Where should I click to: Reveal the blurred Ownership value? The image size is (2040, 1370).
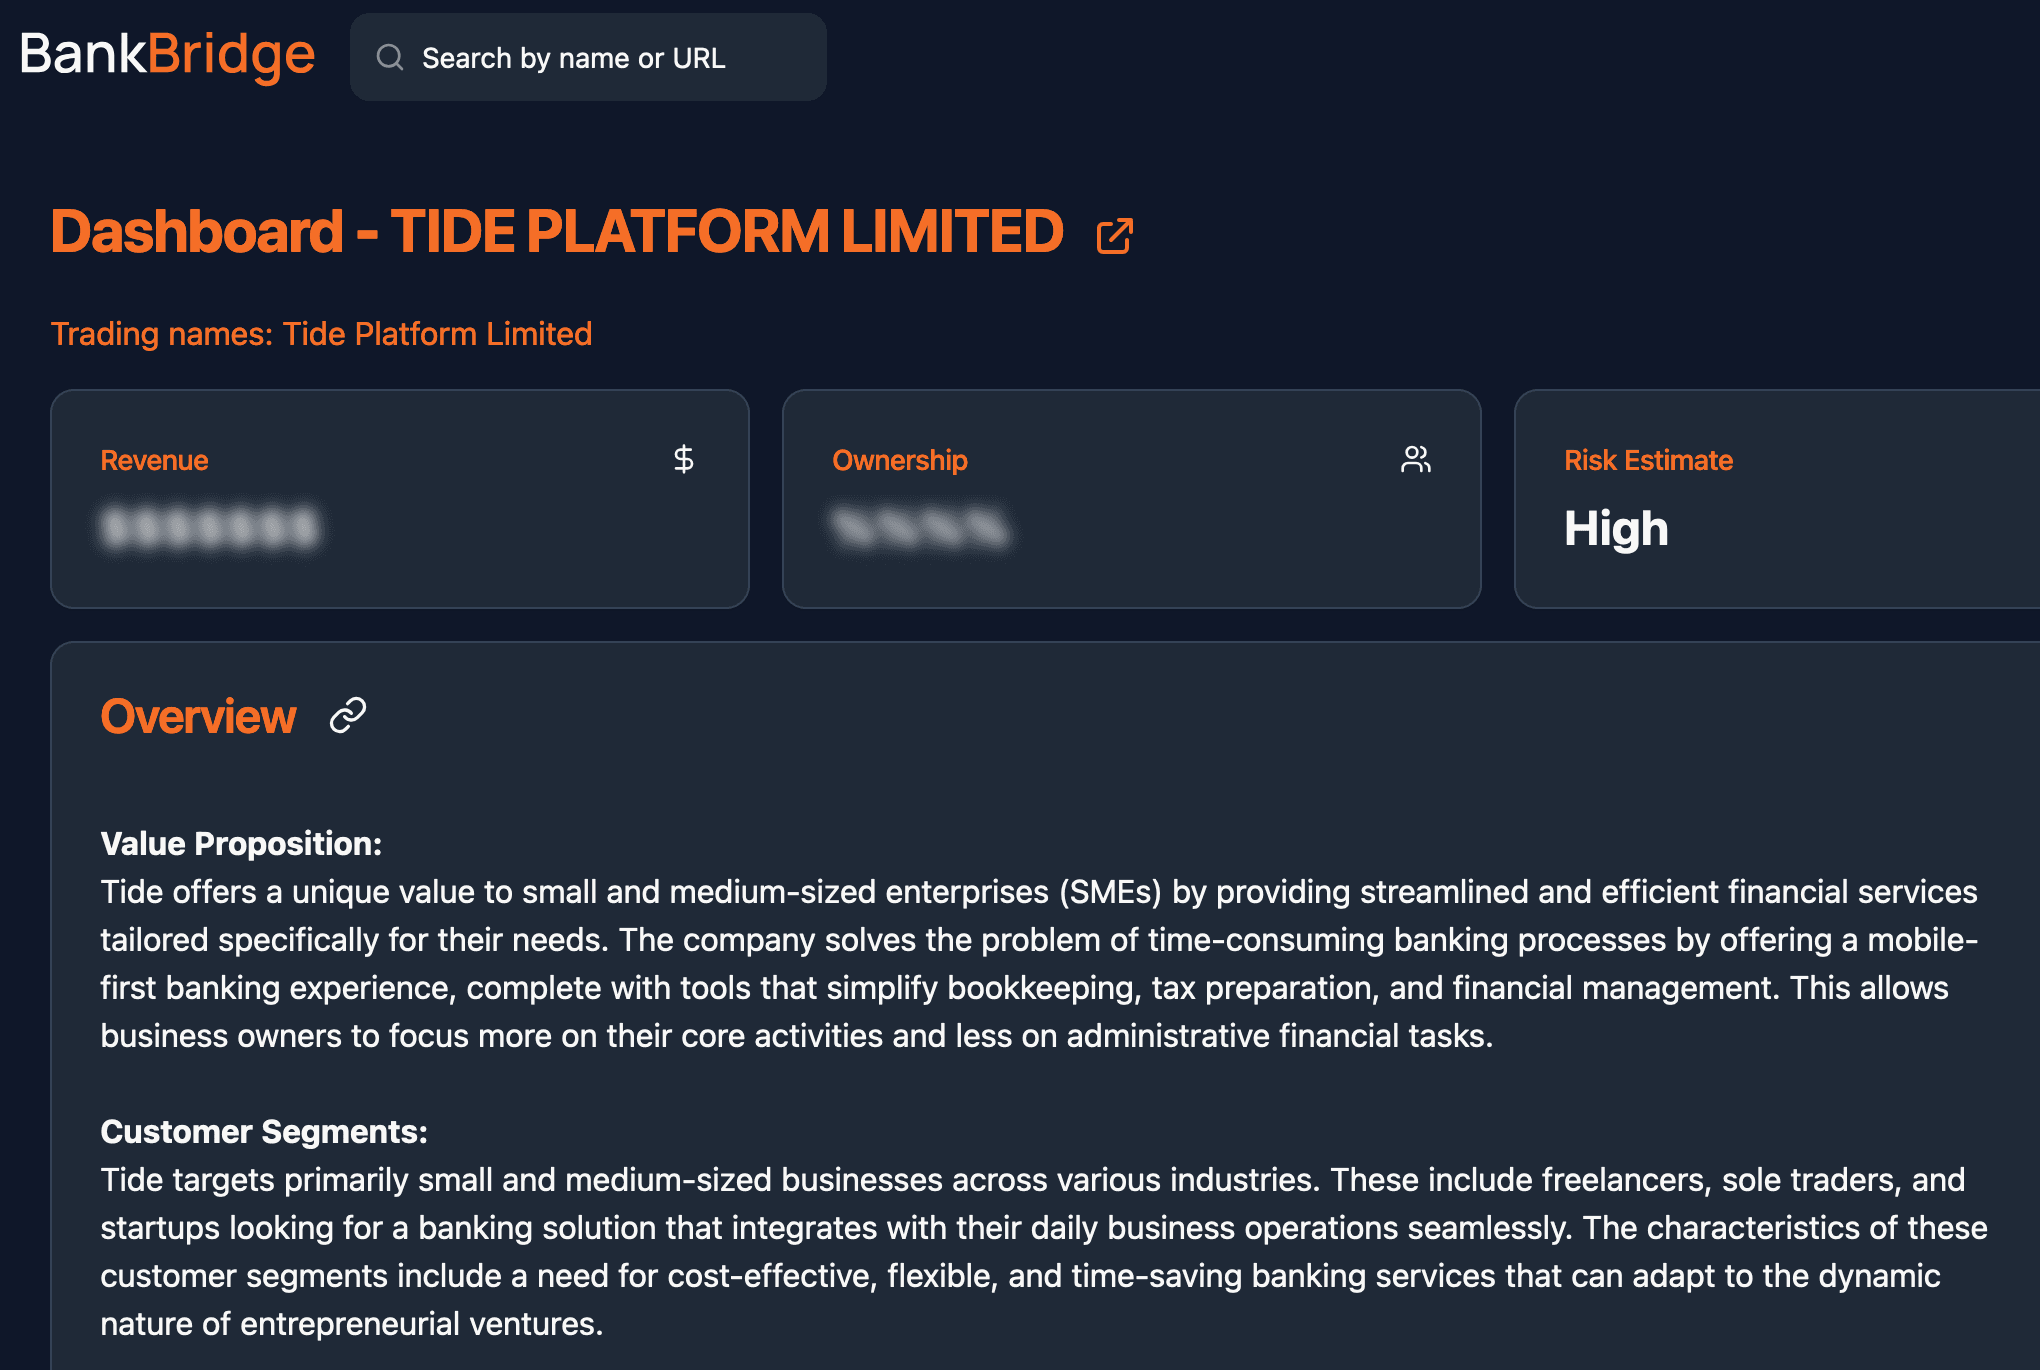point(920,528)
